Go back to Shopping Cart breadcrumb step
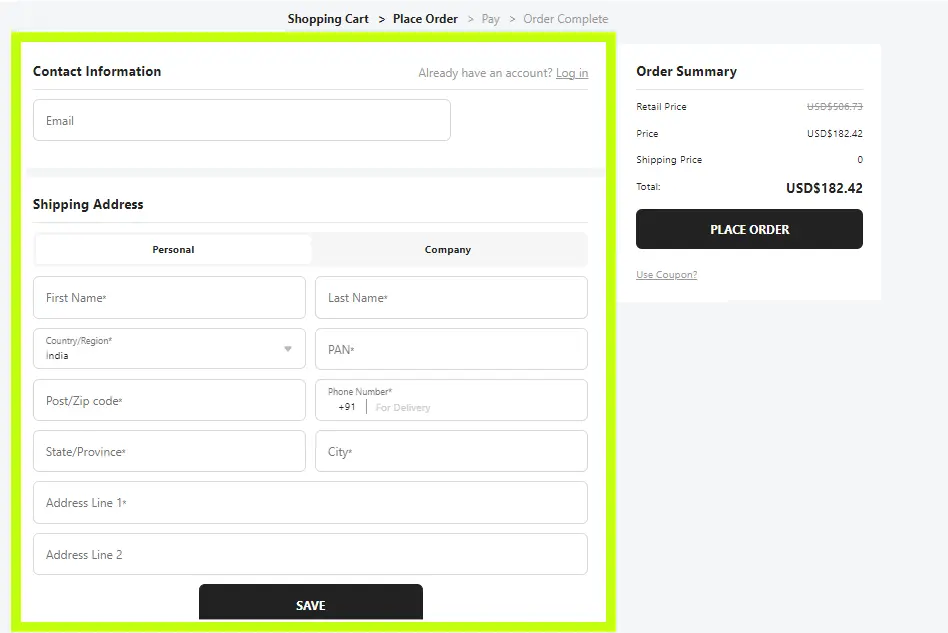 pyautogui.click(x=328, y=19)
